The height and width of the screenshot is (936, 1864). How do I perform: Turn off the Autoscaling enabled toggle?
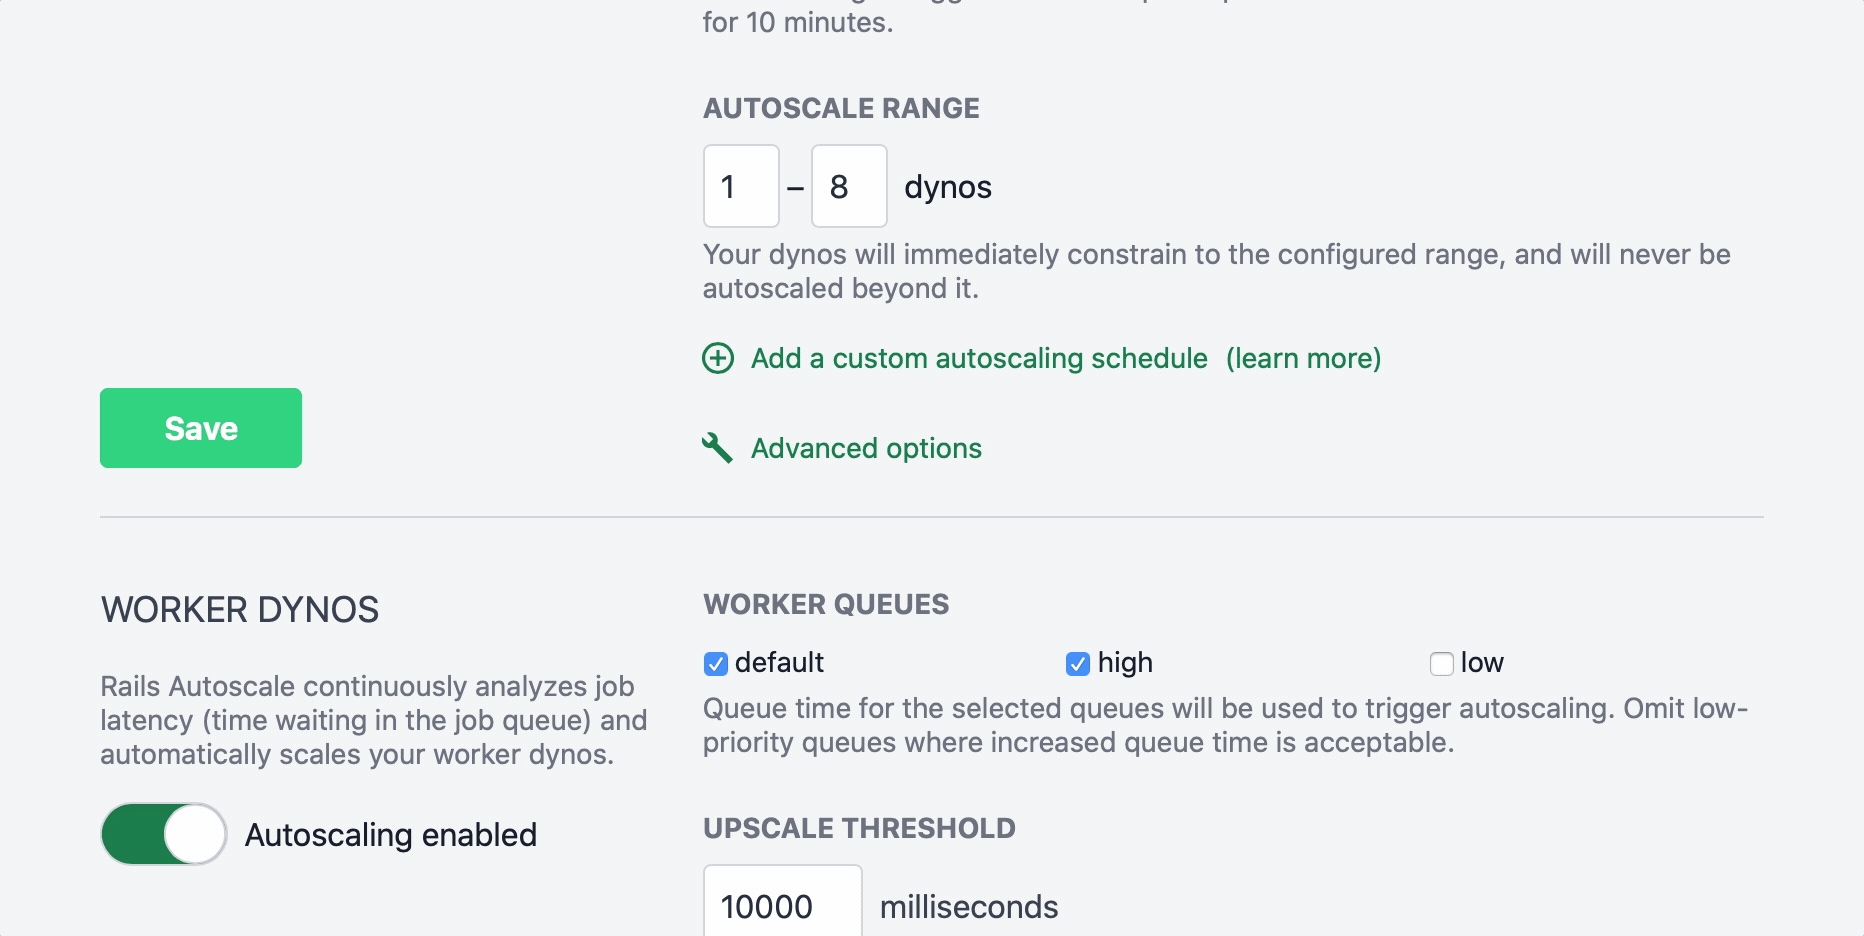(x=163, y=834)
